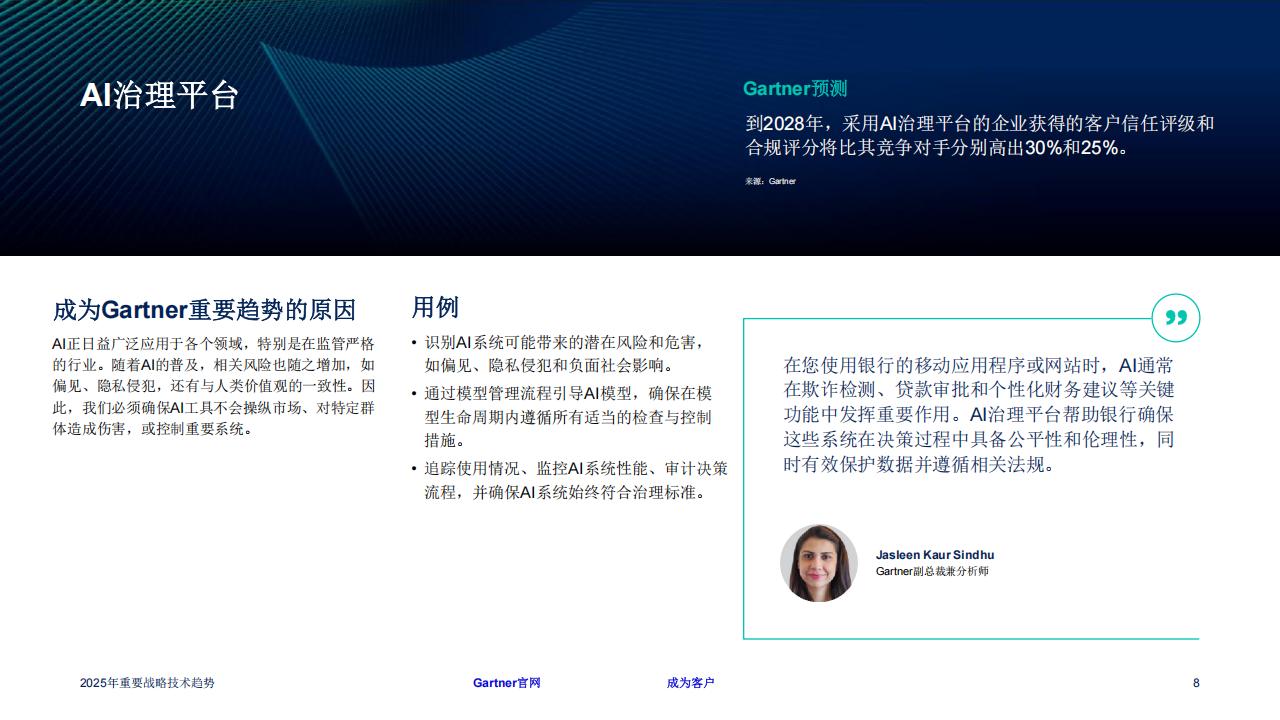
Task: Click the Gartner预测 heading
Action: [x=795, y=88]
